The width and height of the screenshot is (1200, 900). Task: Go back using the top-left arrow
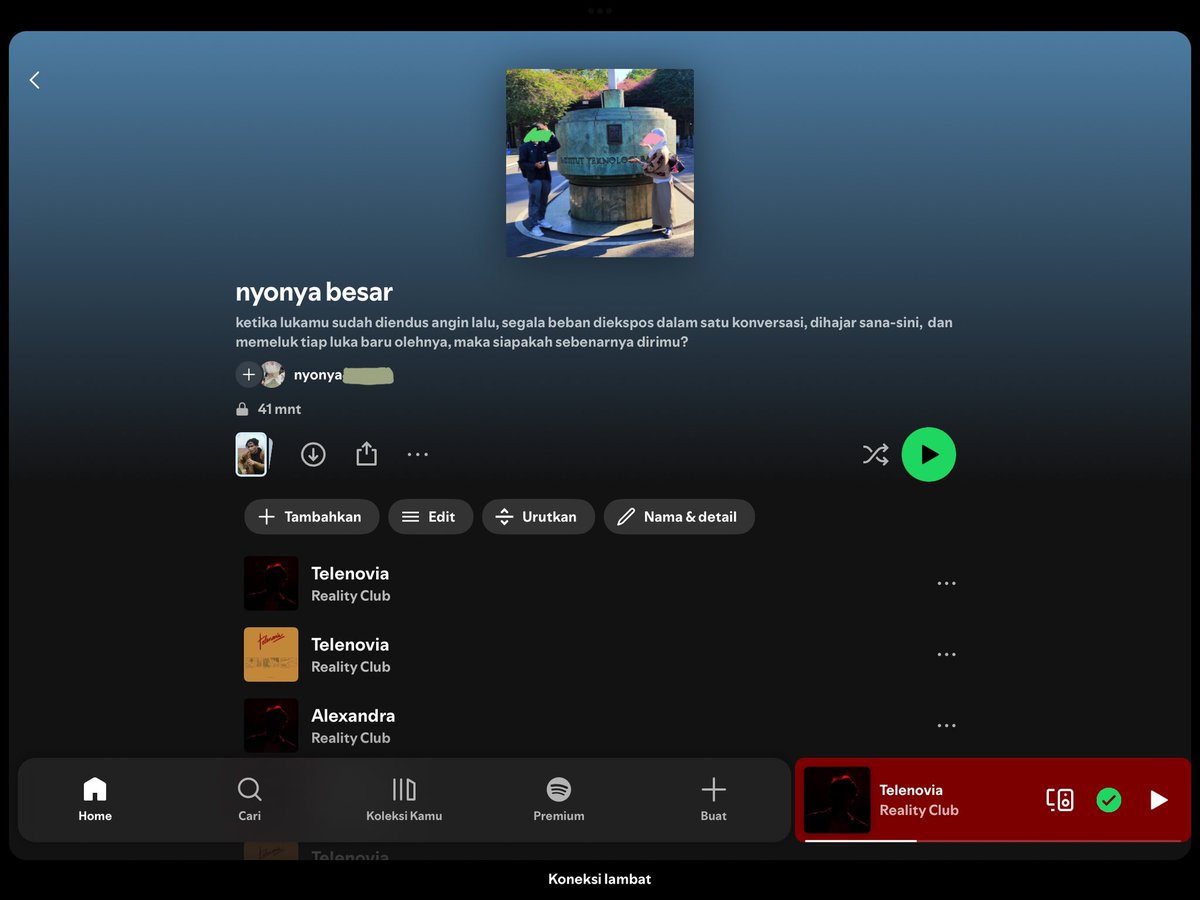[x=35, y=80]
